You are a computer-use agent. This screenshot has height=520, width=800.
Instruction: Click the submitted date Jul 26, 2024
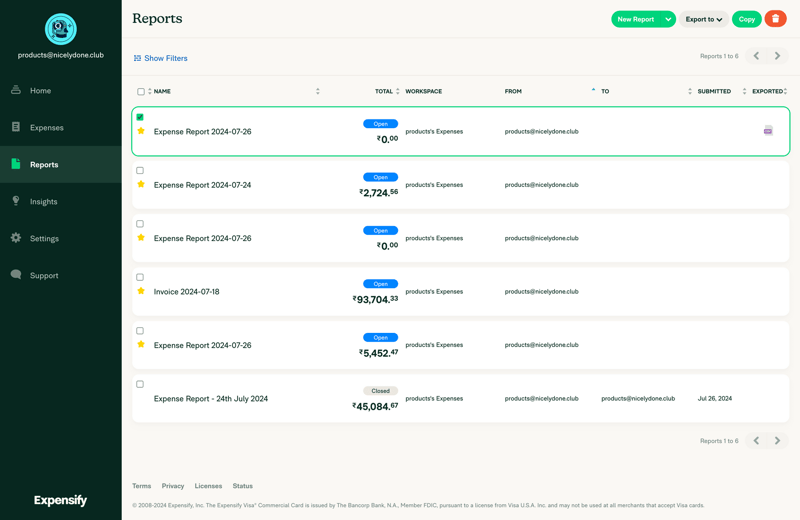[x=714, y=399]
